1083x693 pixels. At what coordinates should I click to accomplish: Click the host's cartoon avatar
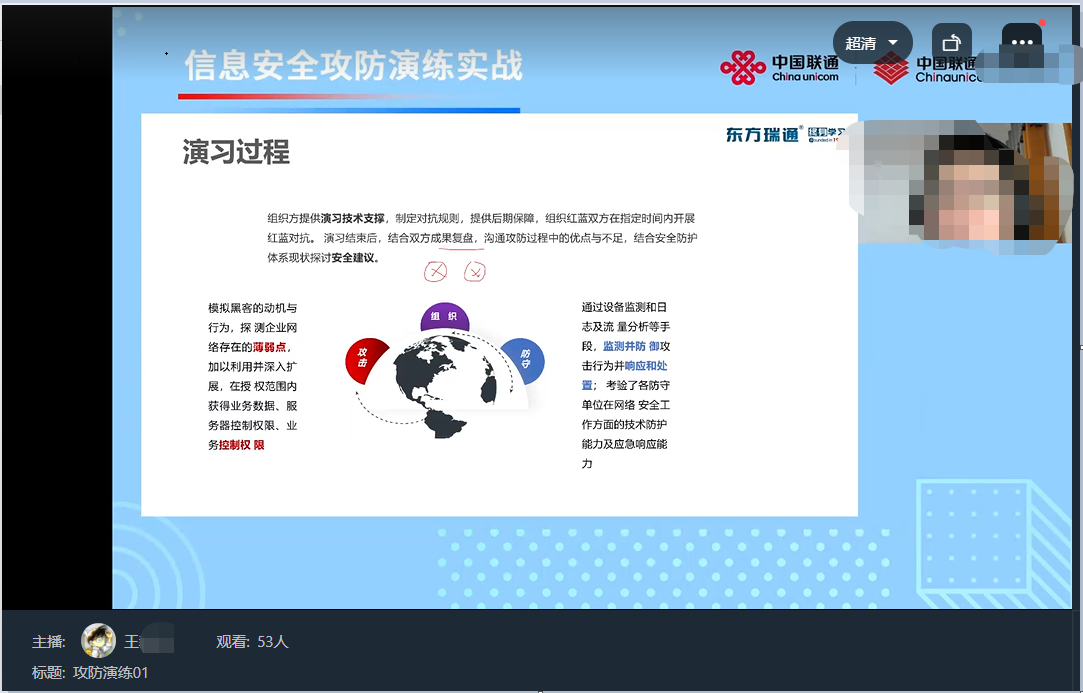coord(98,641)
